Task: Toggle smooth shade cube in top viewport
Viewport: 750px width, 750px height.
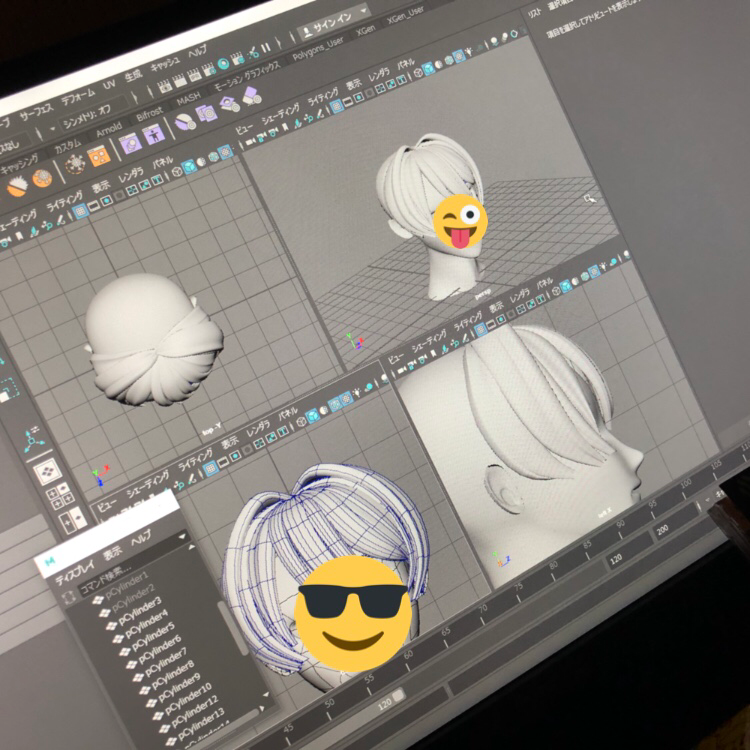Action: pyautogui.click(x=189, y=166)
